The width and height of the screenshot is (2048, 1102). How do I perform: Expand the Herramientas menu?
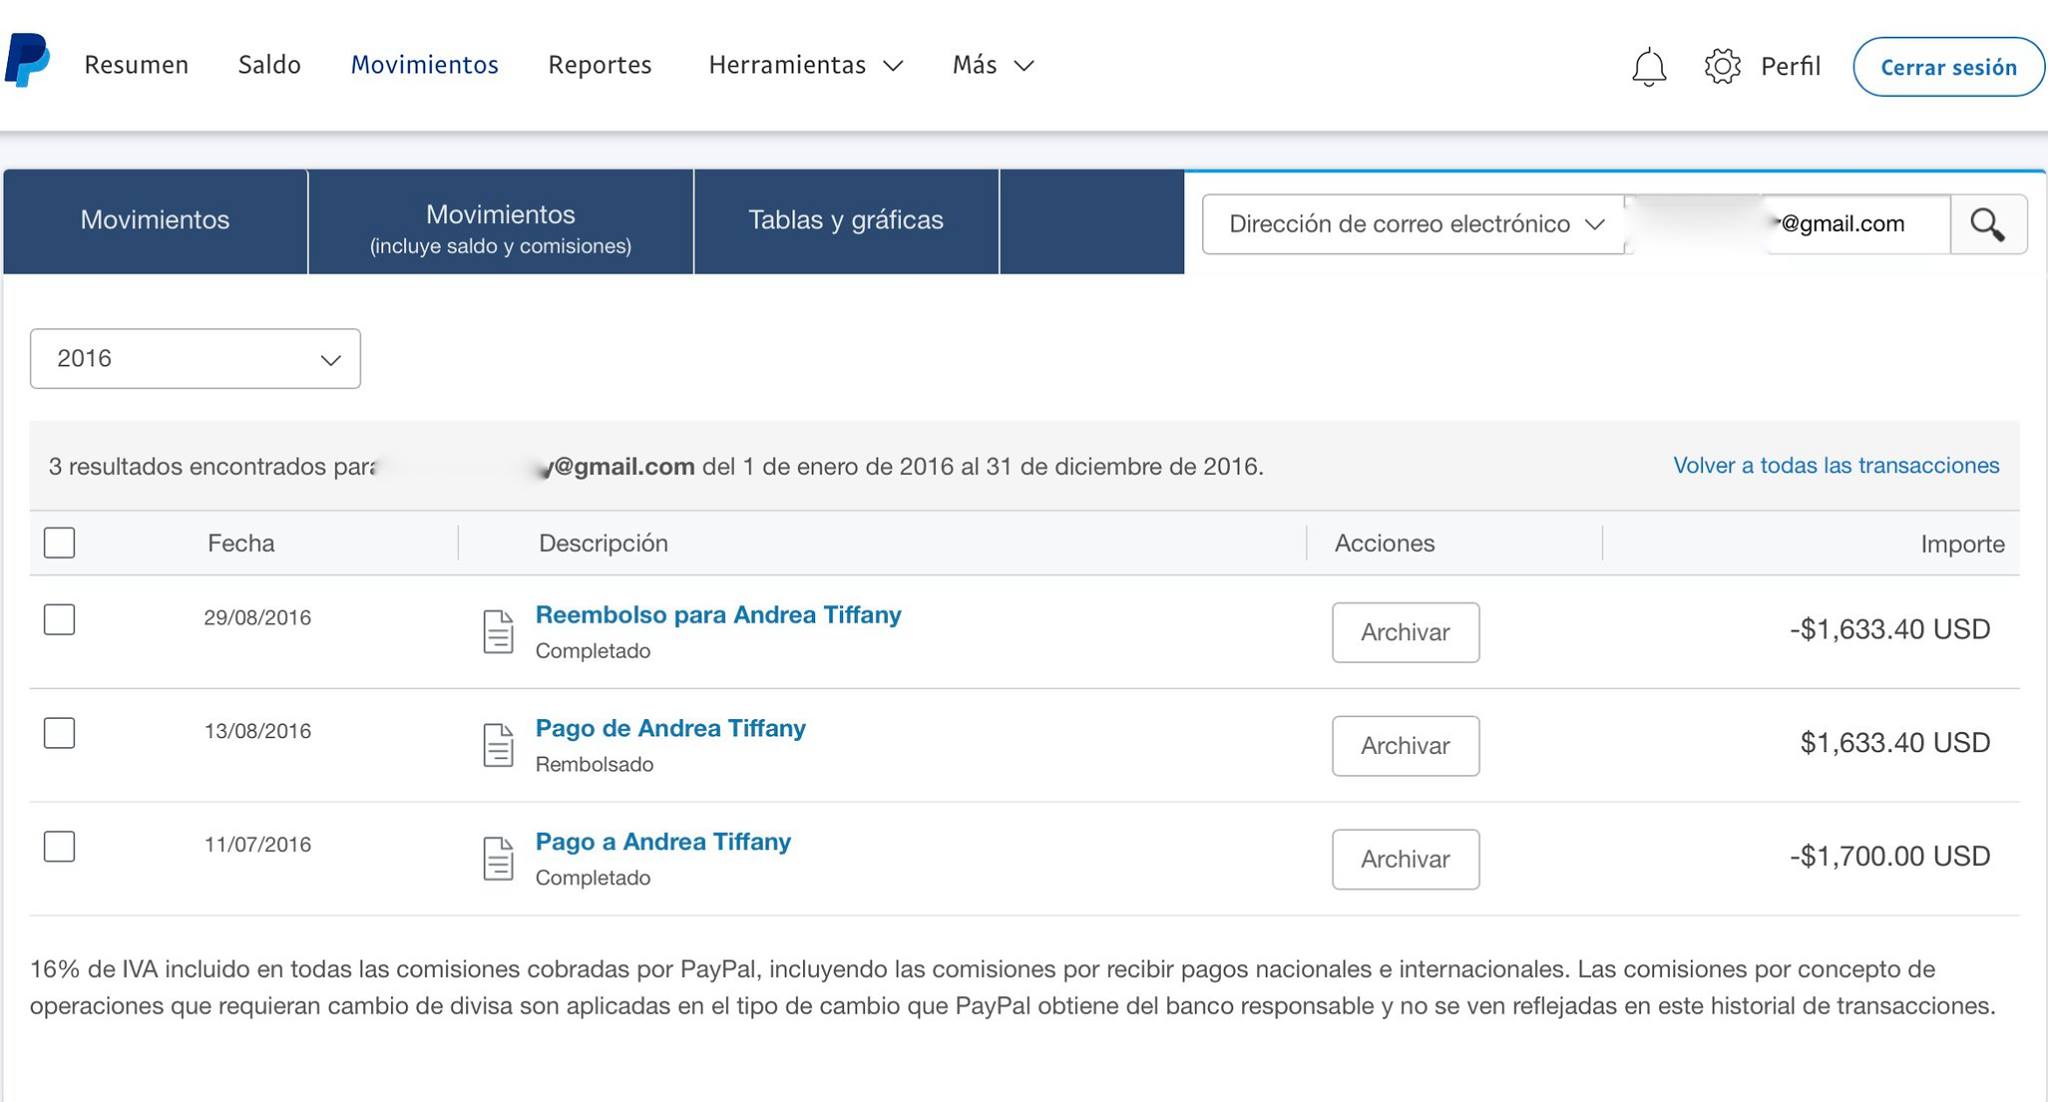click(x=806, y=65)
